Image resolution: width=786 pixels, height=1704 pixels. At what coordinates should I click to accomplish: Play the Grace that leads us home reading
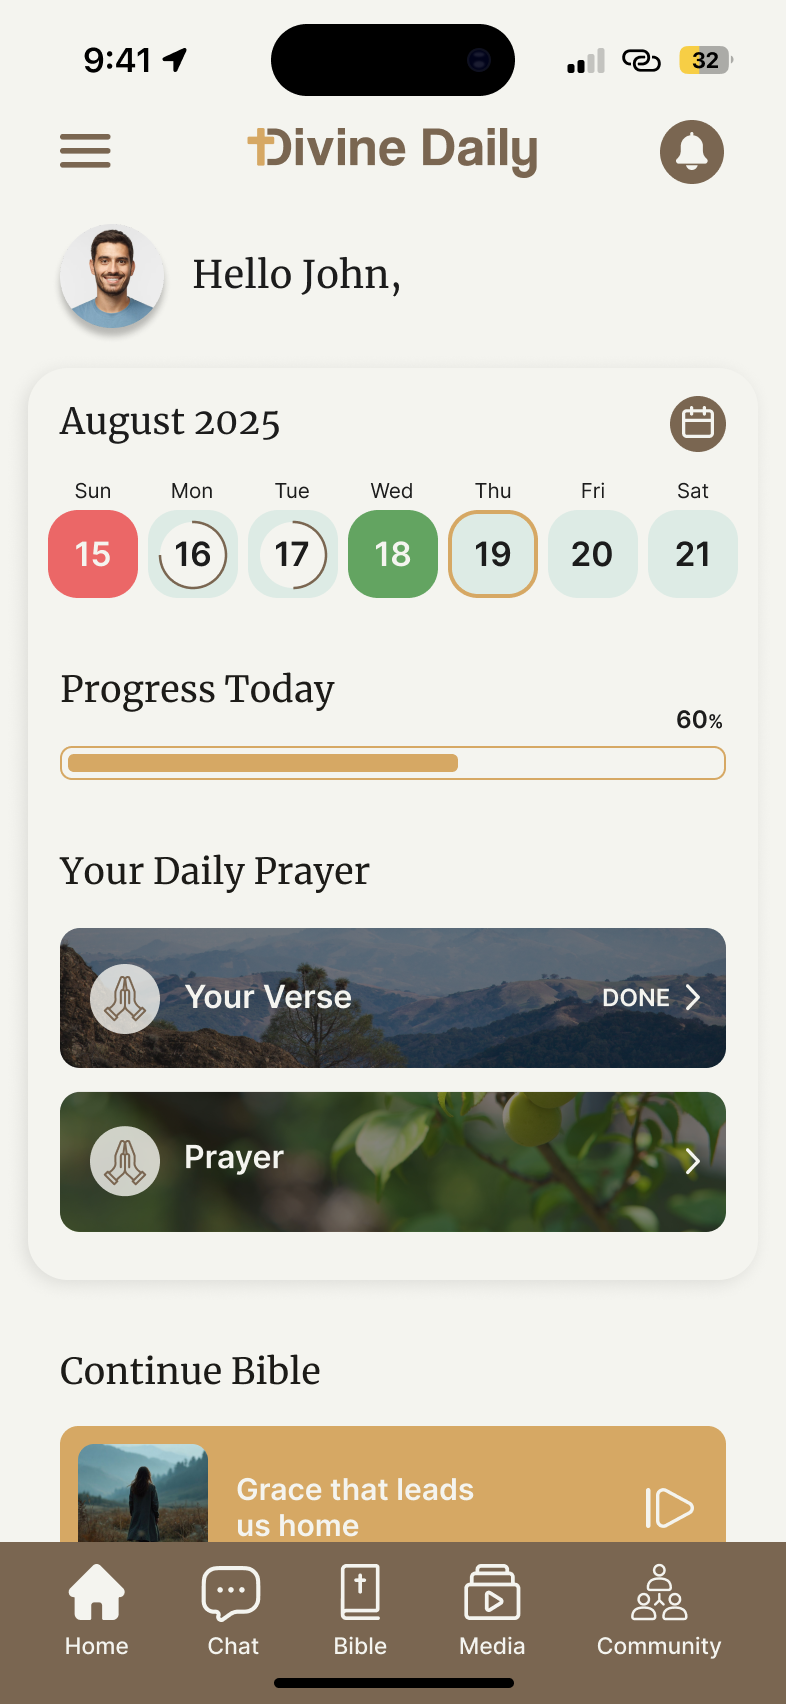(669, 1507)
